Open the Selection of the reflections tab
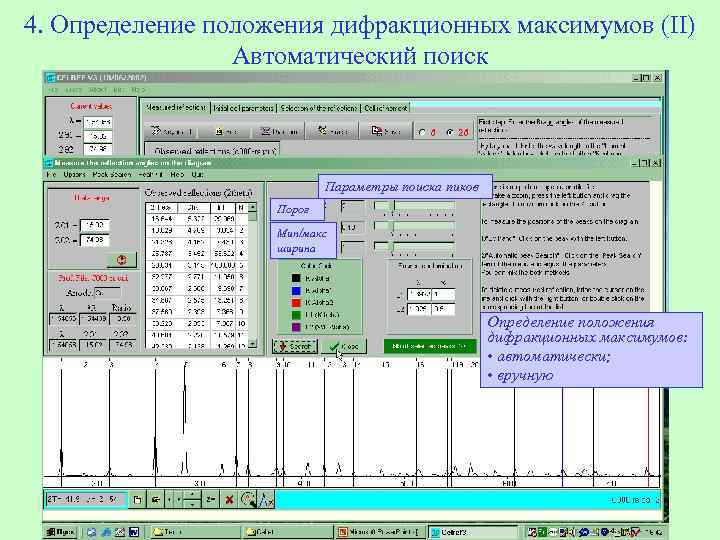720x540 pixels. click(319, 108)
